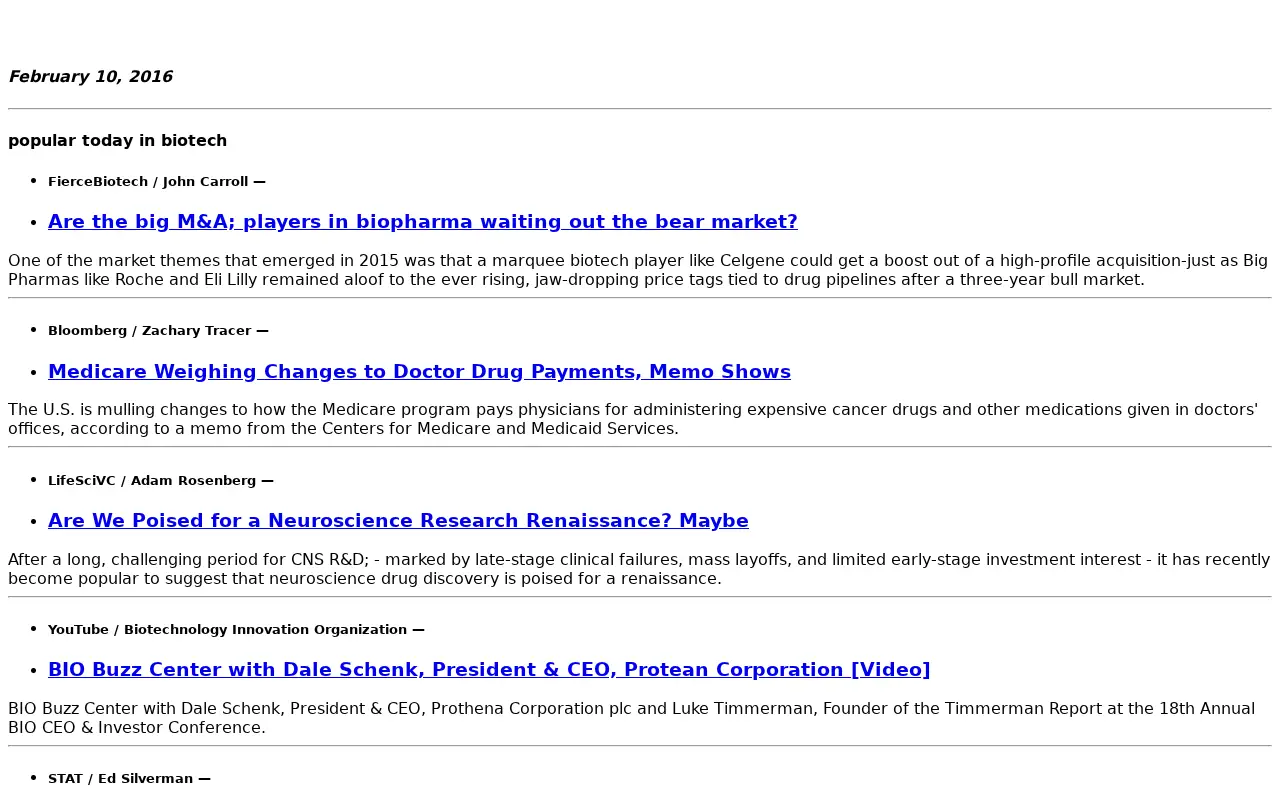Click the horizontal rule below the date

click(x=640, y=108)
